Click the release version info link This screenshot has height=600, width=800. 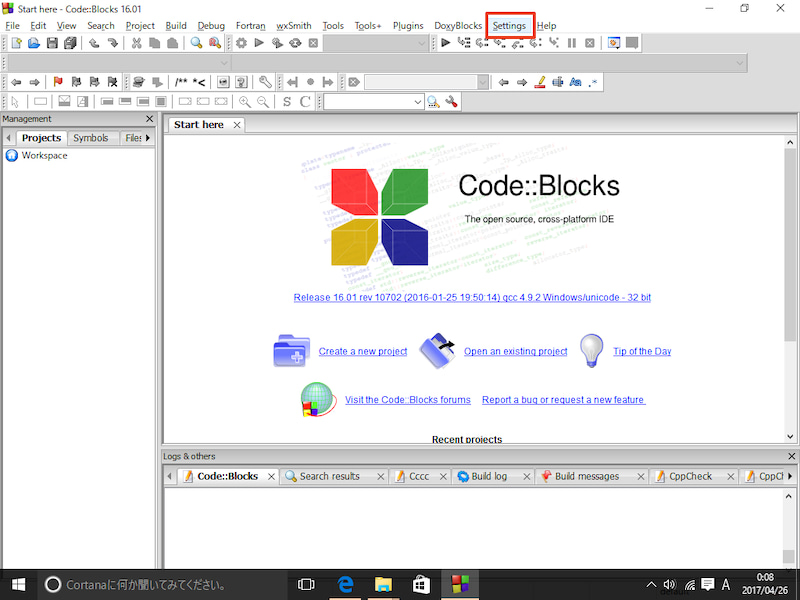[x=472, y=297]
